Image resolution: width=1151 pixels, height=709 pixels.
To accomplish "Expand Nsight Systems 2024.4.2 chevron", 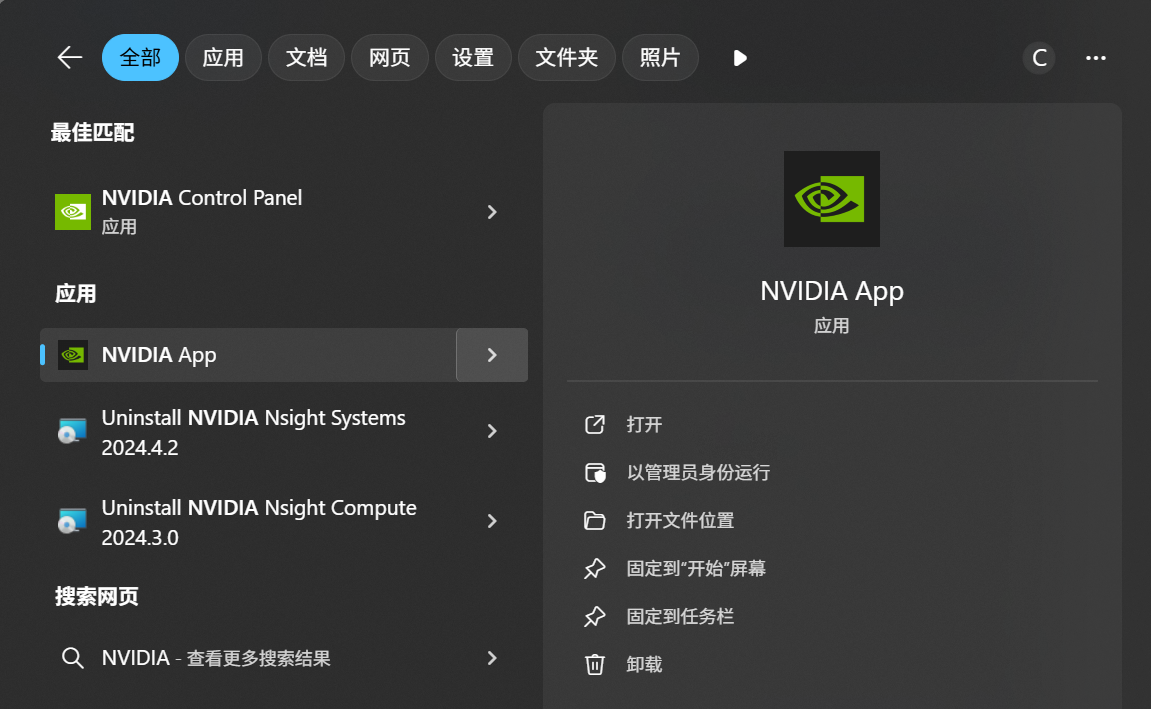I will [x=492, y=432].
